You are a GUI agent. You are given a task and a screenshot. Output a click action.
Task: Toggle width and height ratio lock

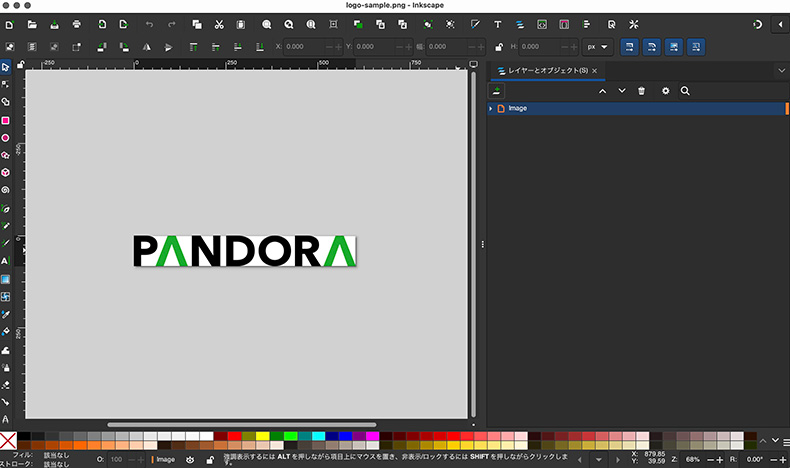click(x=499, y=47)
